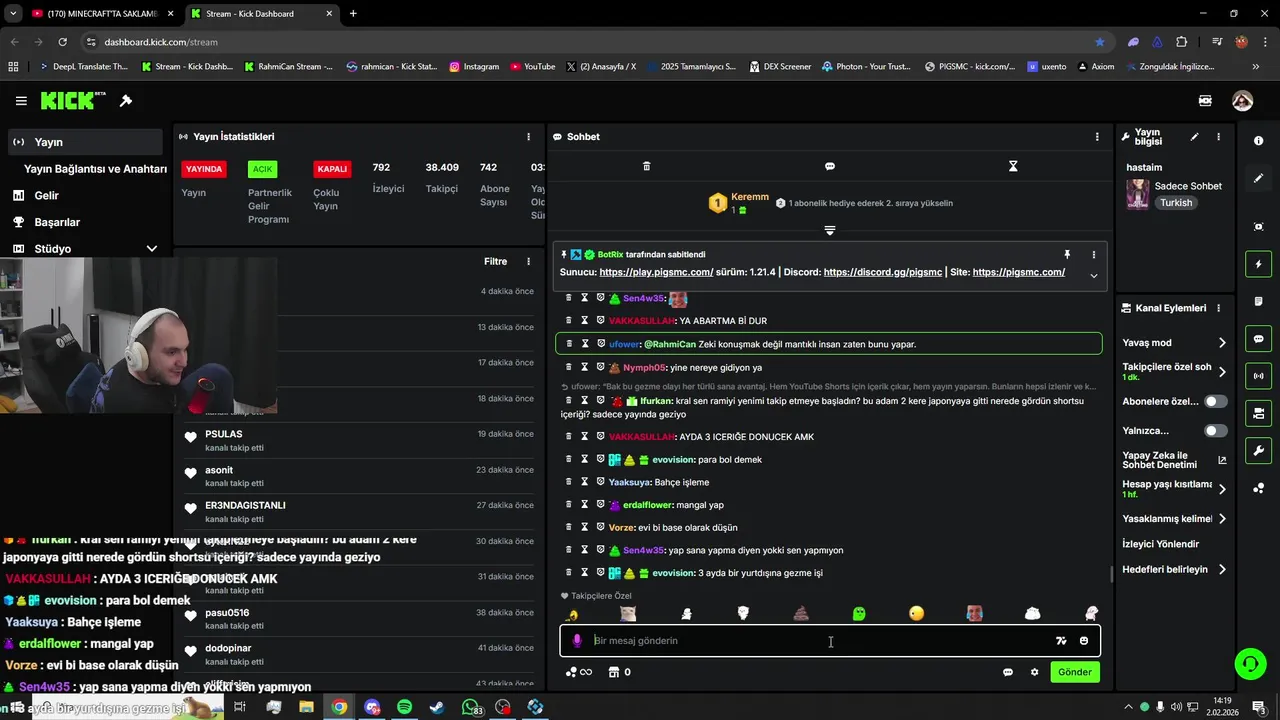Toggle Abonelere özel chat switch
The image size is (1280, 720).
tap(1216, 401)
